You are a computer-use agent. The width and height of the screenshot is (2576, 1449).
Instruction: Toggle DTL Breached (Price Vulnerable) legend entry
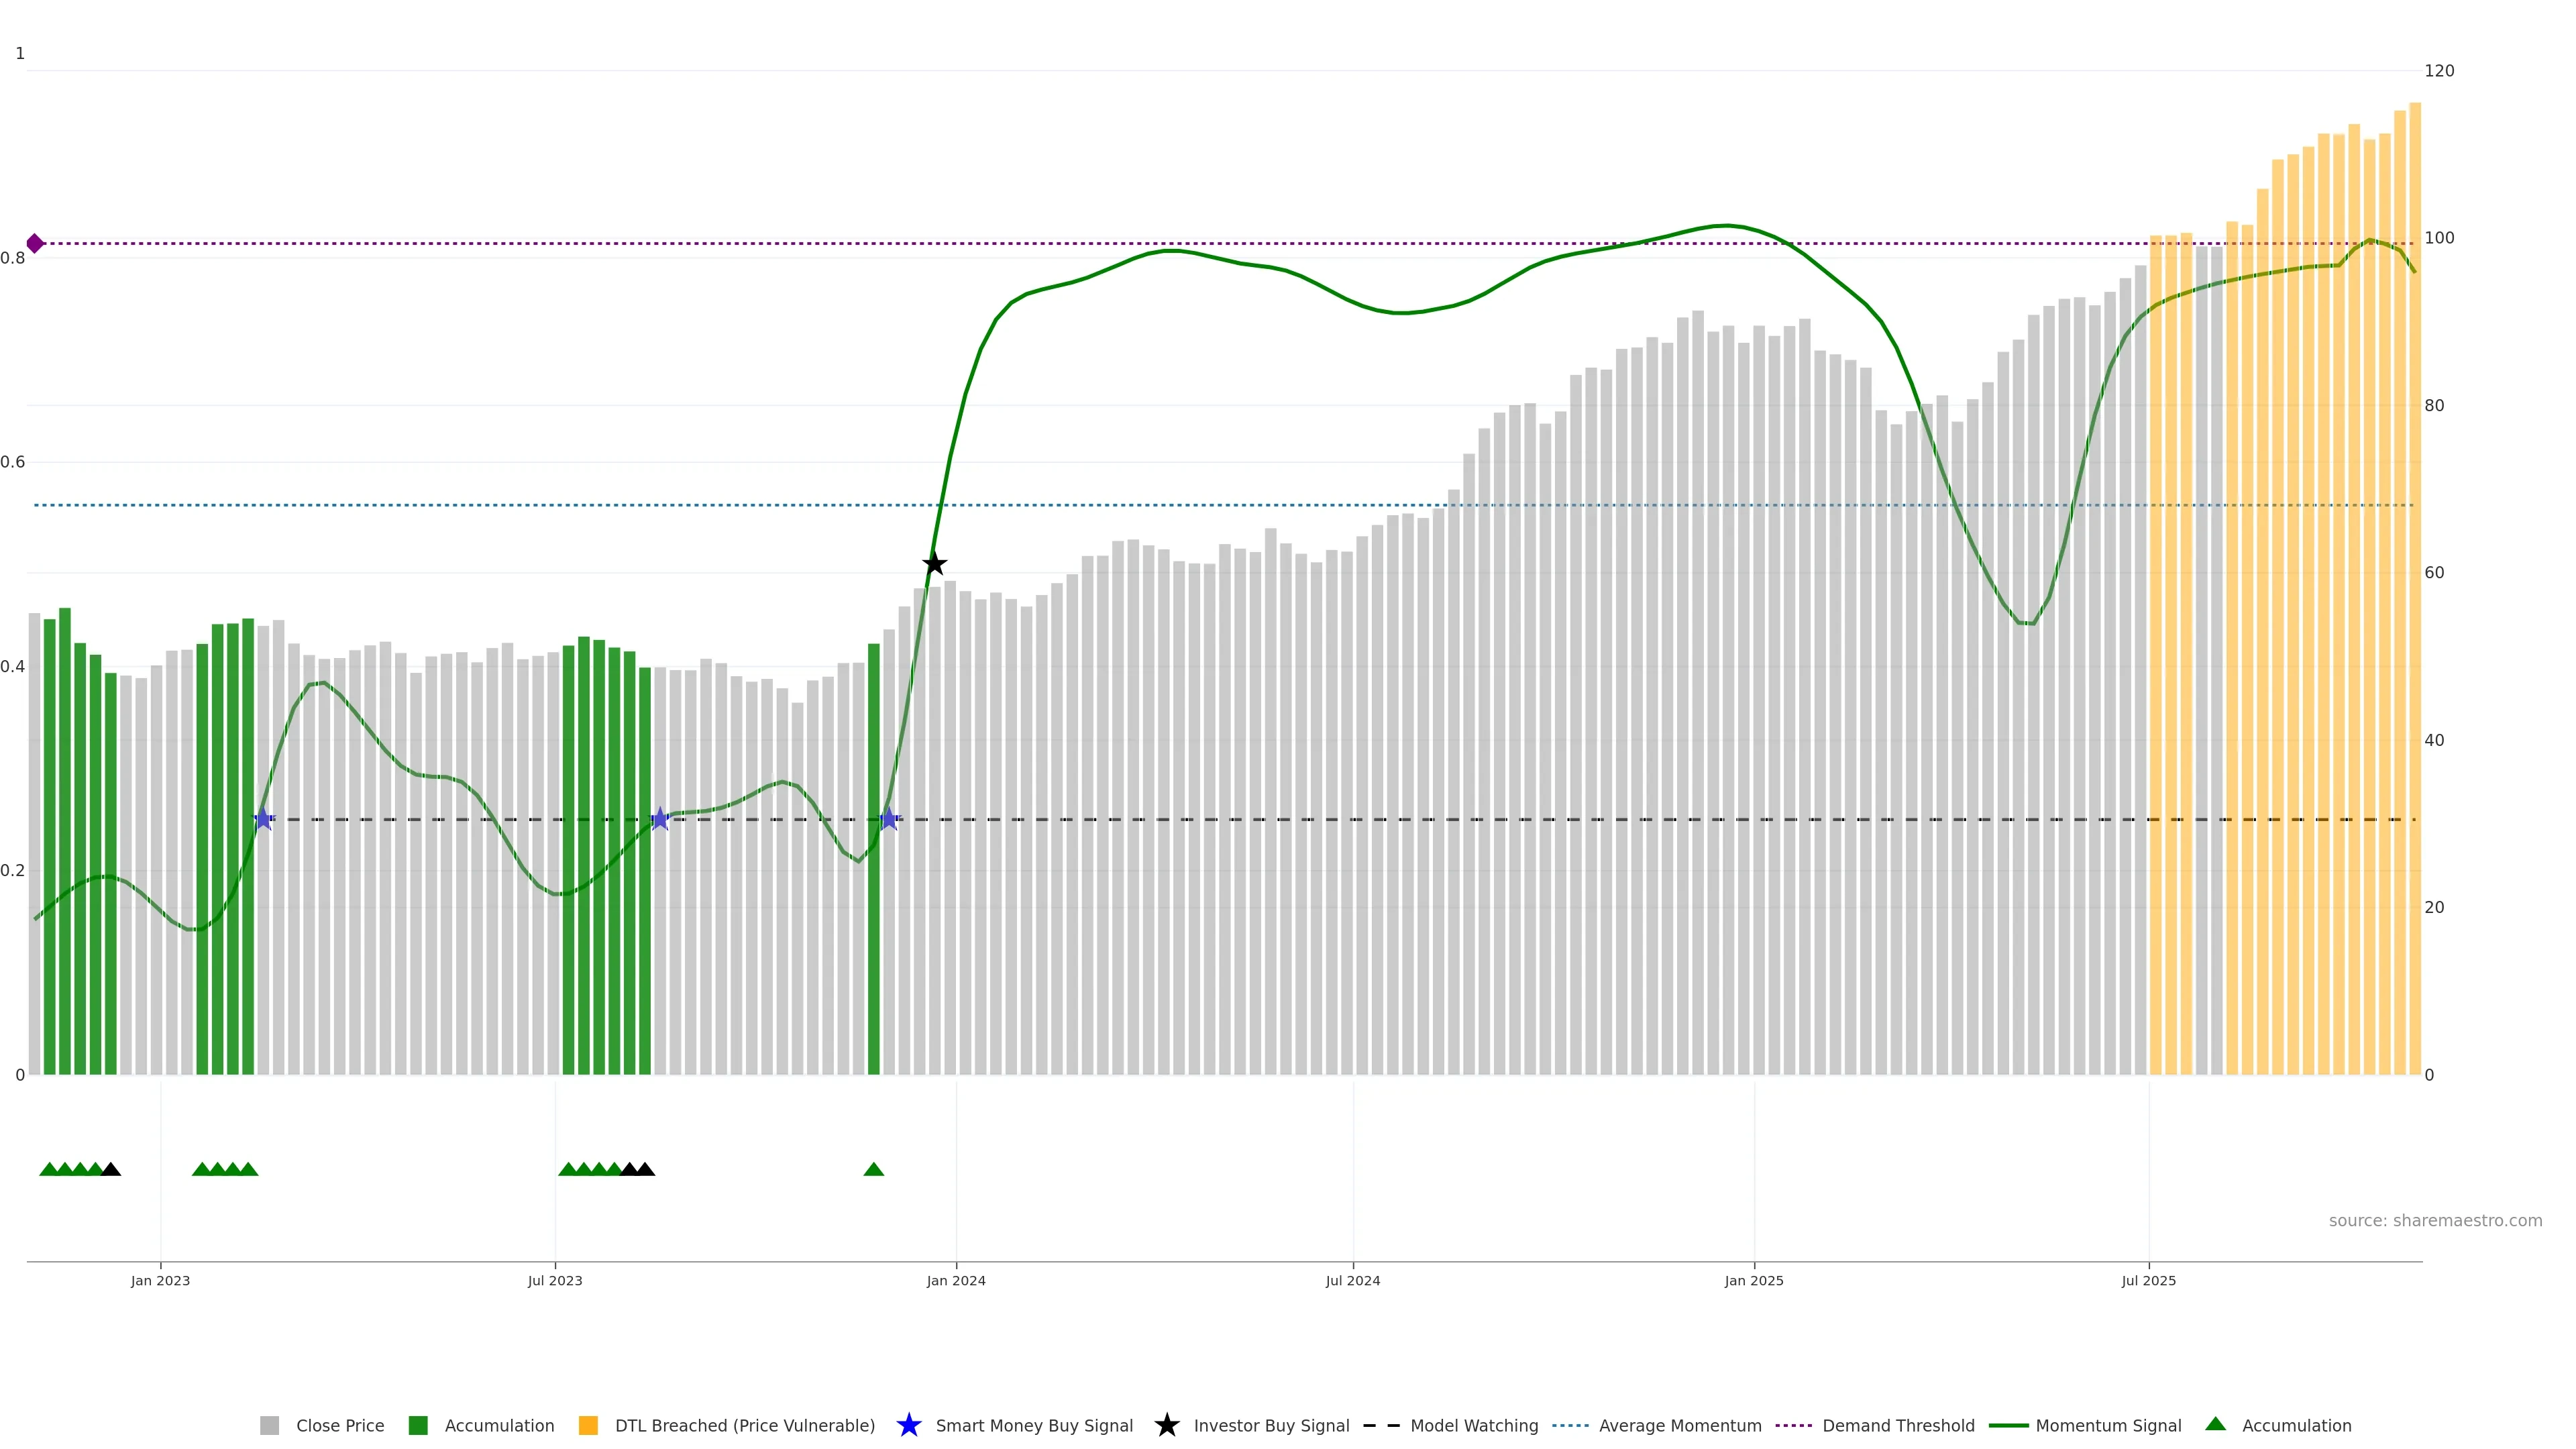point(744,1425)
